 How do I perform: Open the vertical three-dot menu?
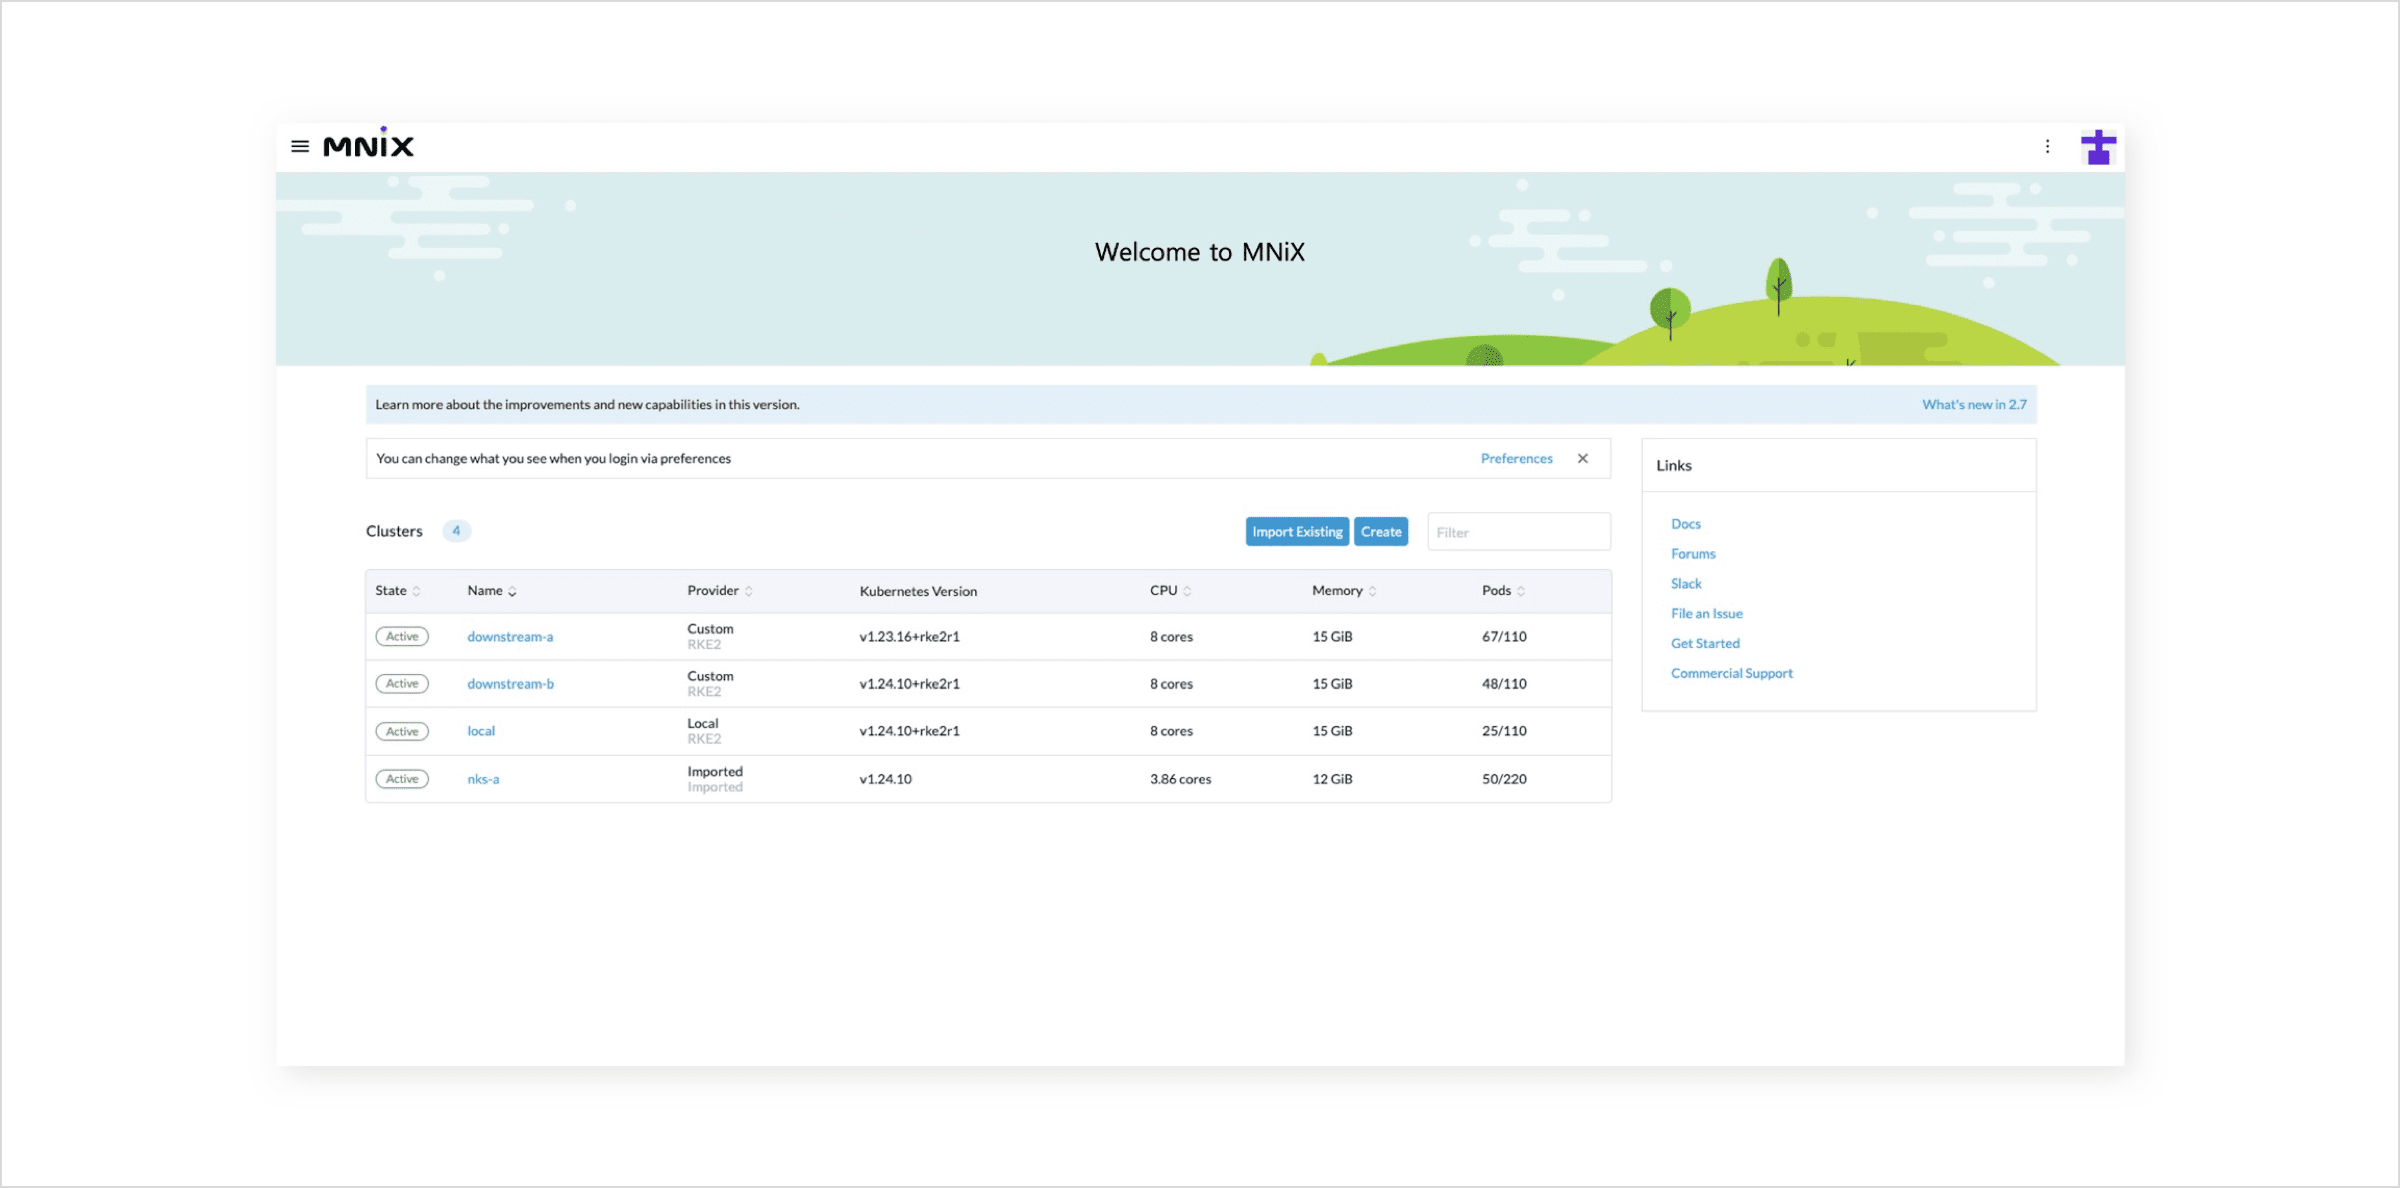2047,146
